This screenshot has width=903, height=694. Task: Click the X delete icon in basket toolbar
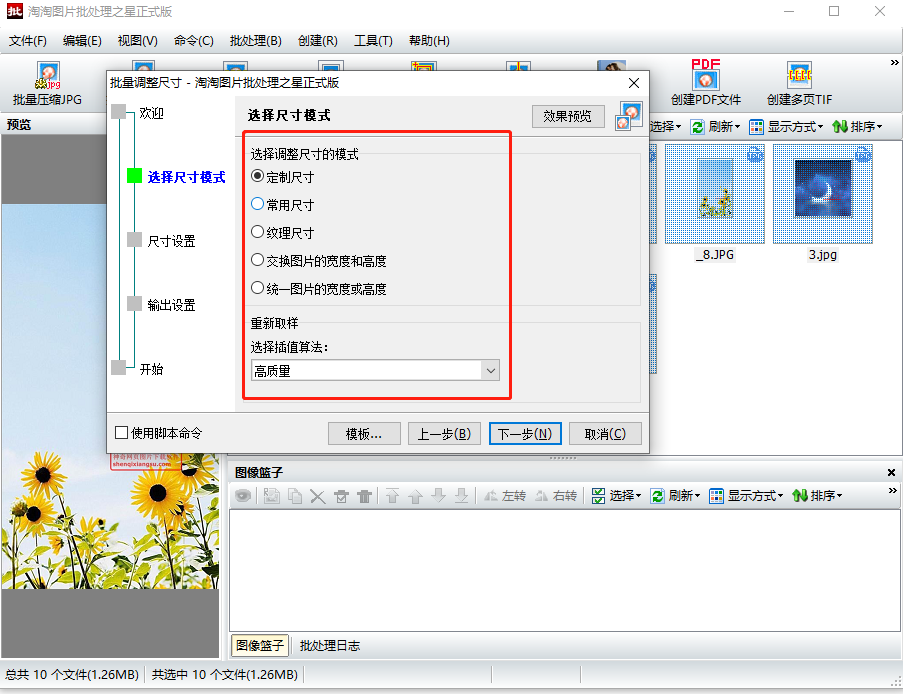318,496
